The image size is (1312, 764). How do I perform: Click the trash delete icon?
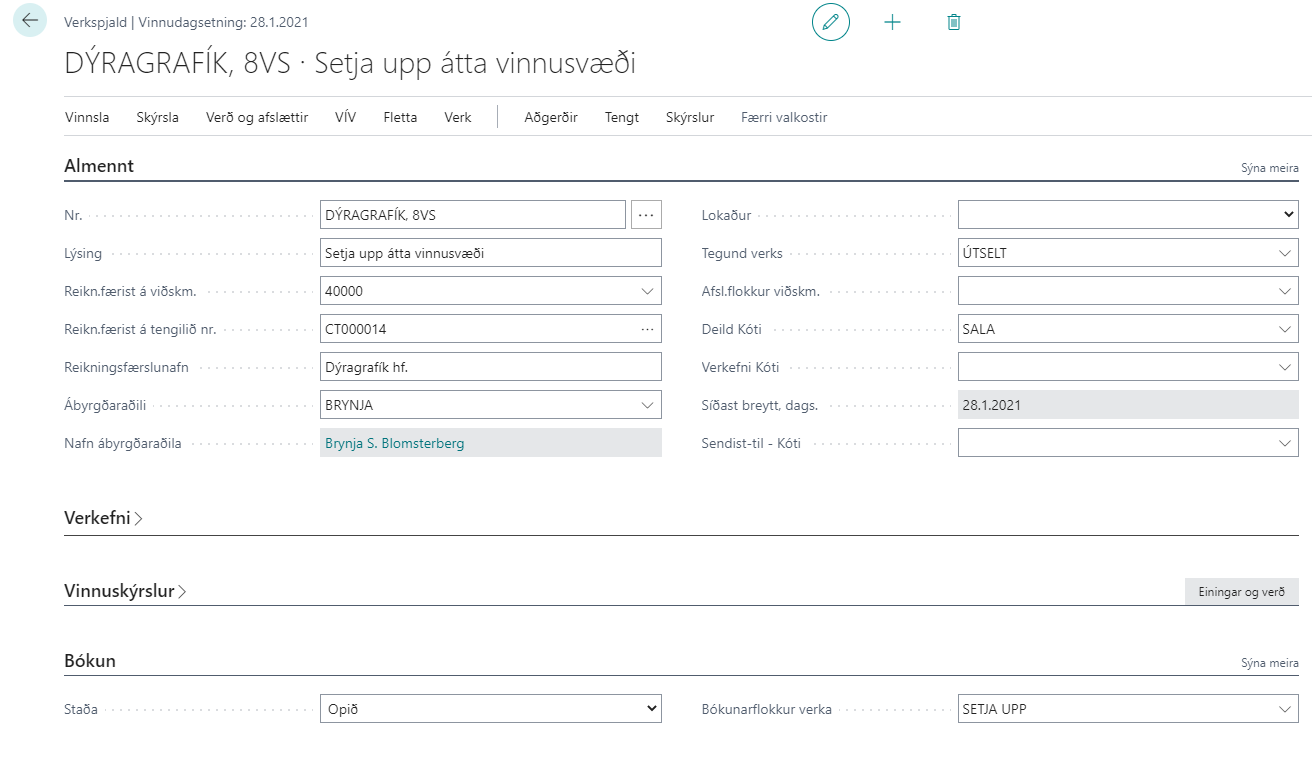point(953,22)
